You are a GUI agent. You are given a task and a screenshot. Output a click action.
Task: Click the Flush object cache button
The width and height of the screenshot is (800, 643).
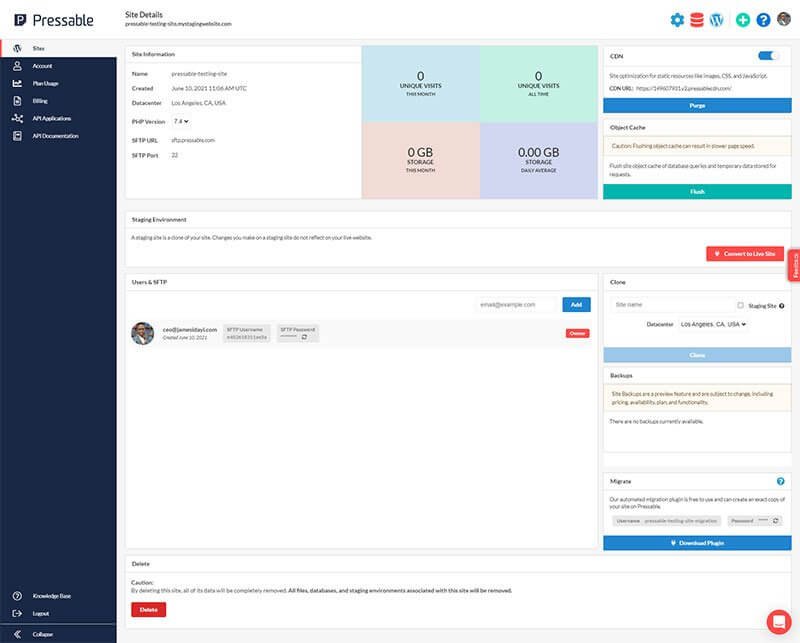click(697, 191)
